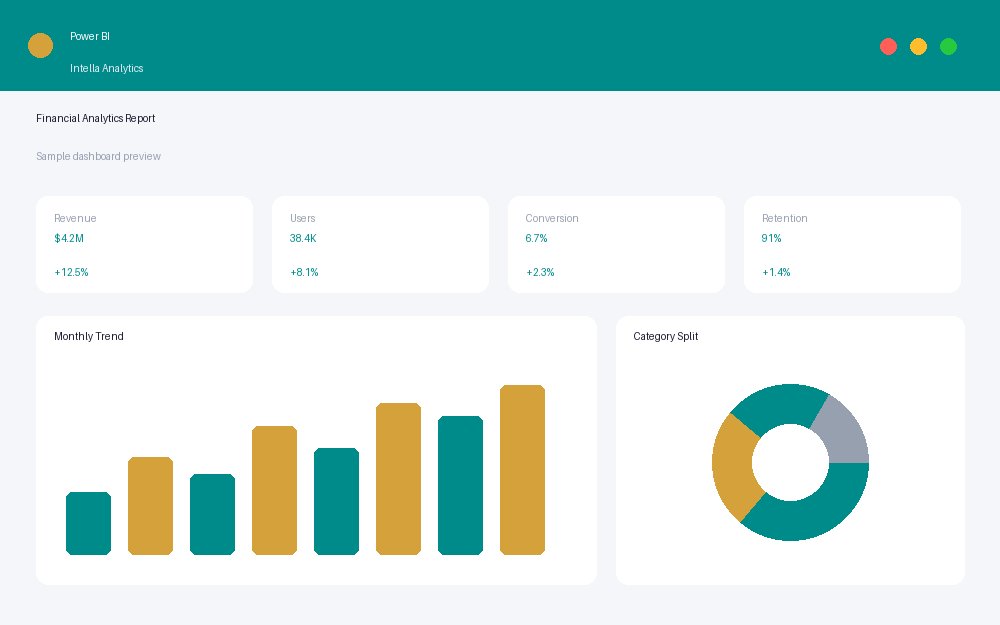Screen dimensions: 1000x625
Task: Click the "Intella Analytics" header label
Action: (x=107, y=68)
